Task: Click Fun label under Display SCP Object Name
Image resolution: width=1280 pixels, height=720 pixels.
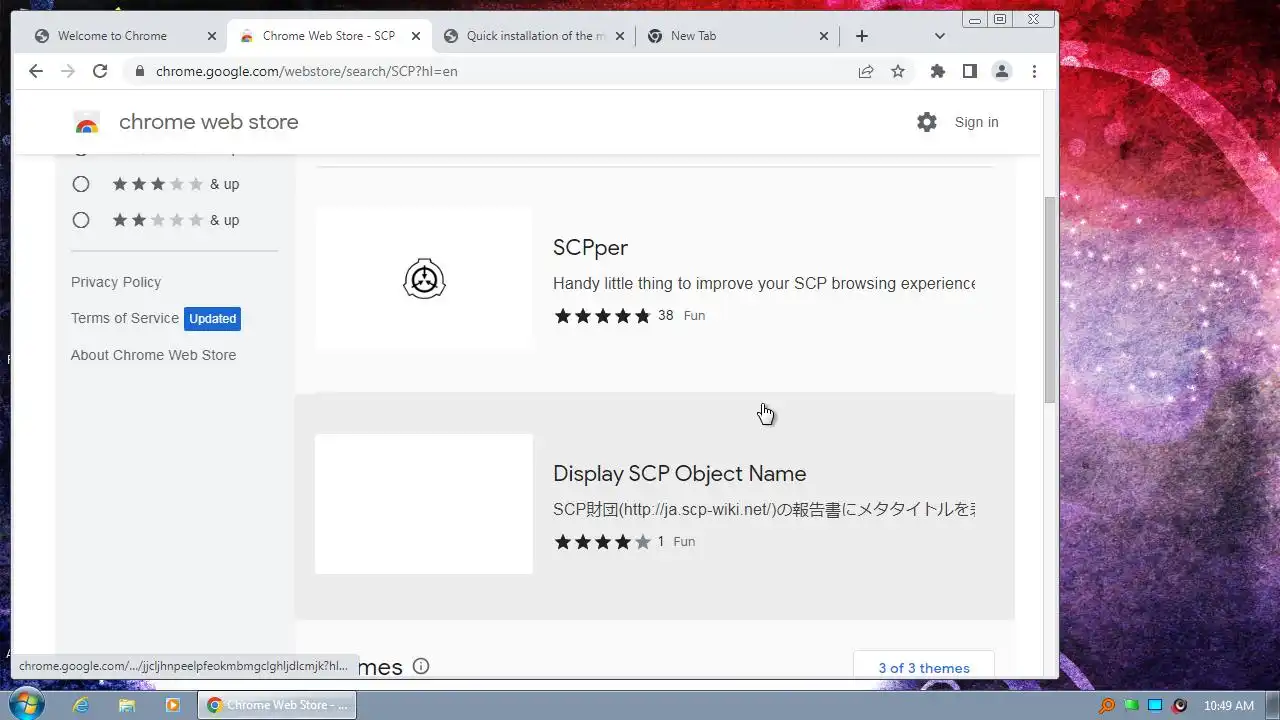Action: (x=684, y=541)
